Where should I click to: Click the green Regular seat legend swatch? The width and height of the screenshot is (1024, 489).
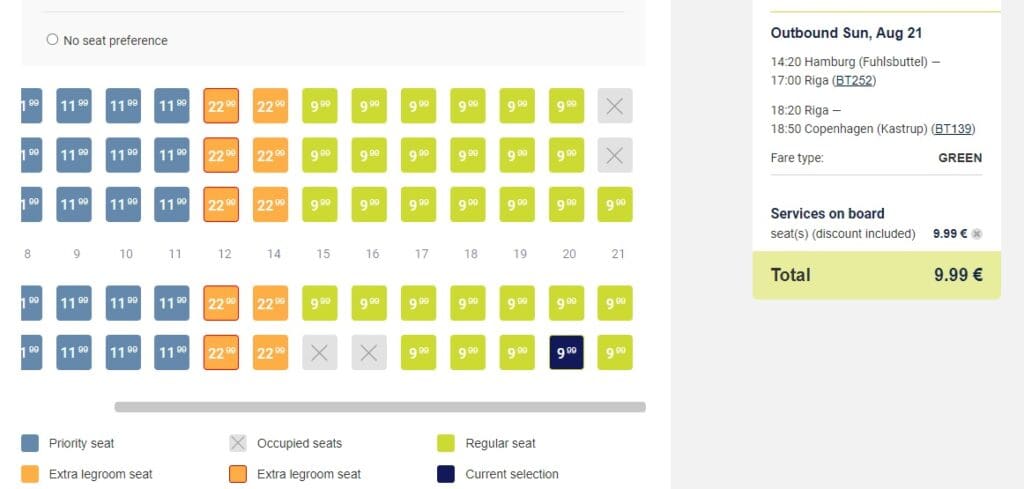tap(447, 443)
